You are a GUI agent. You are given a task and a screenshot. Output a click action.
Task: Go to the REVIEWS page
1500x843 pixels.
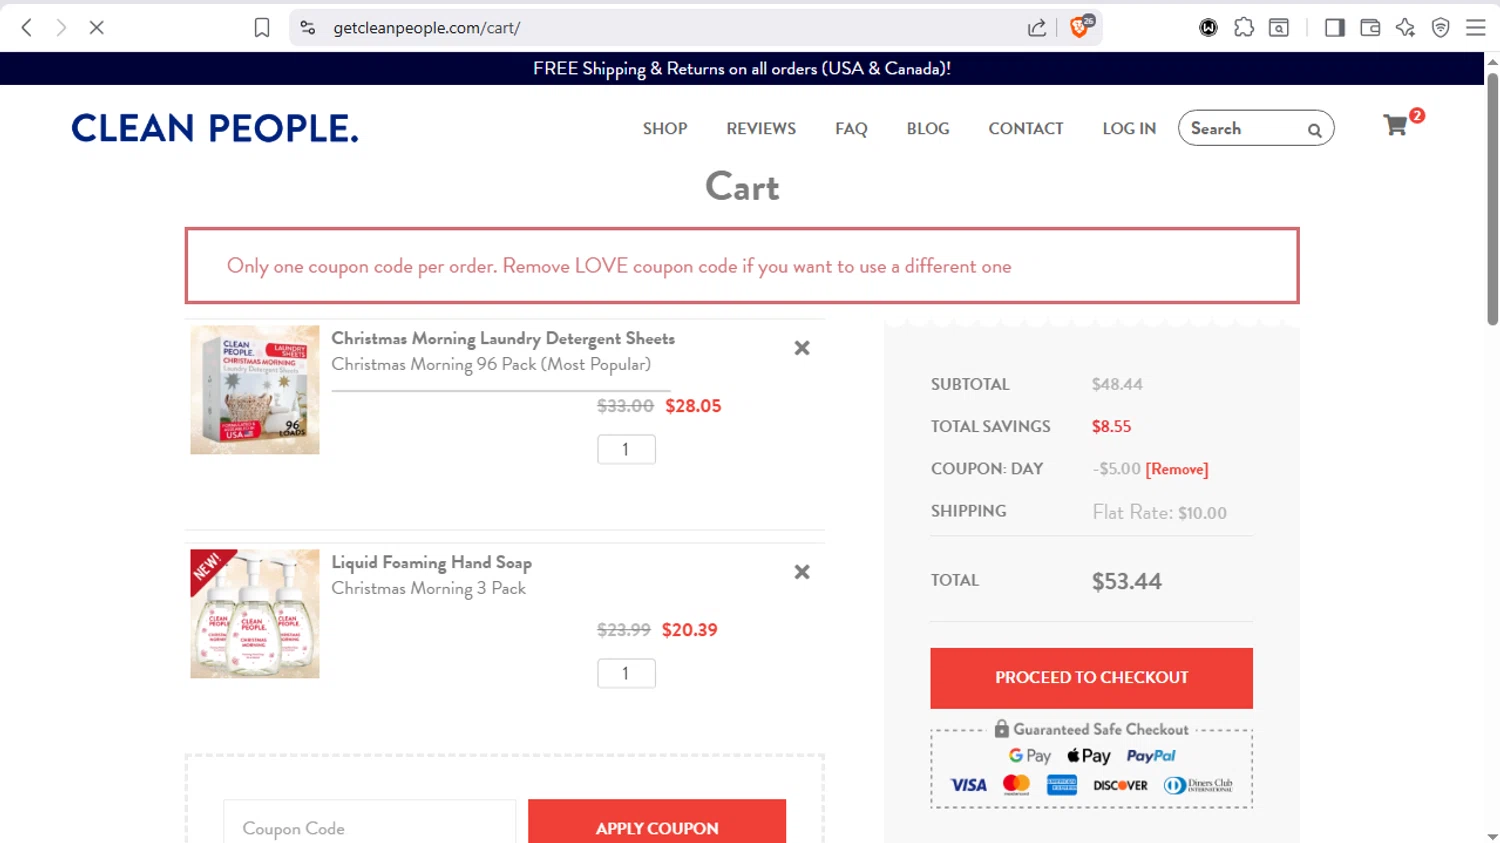pyautogui.click(x=761, y=129)
